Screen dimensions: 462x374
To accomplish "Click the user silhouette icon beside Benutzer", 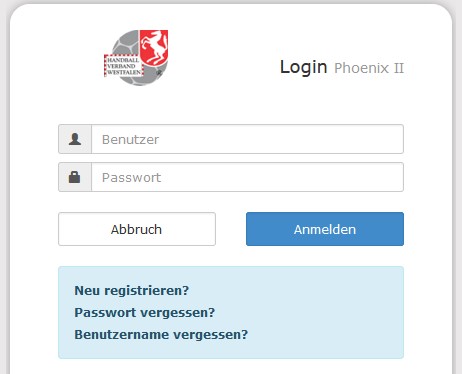I will (x=75, y=139).
